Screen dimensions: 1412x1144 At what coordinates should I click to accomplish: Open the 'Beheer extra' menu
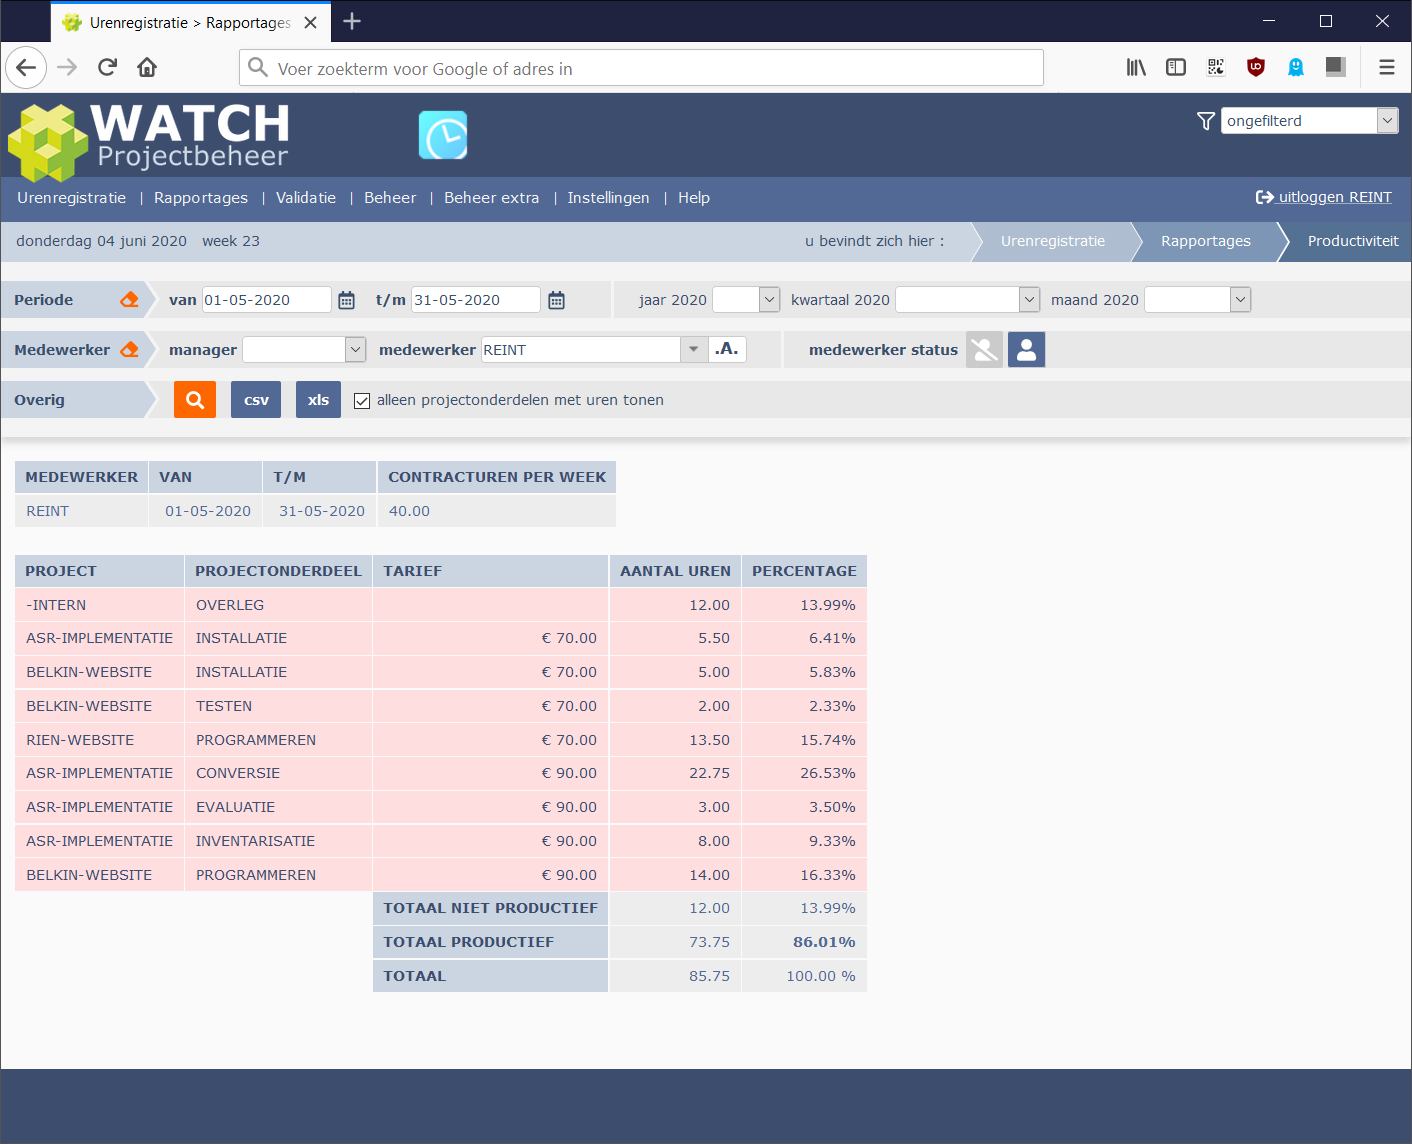pos(491,198)
